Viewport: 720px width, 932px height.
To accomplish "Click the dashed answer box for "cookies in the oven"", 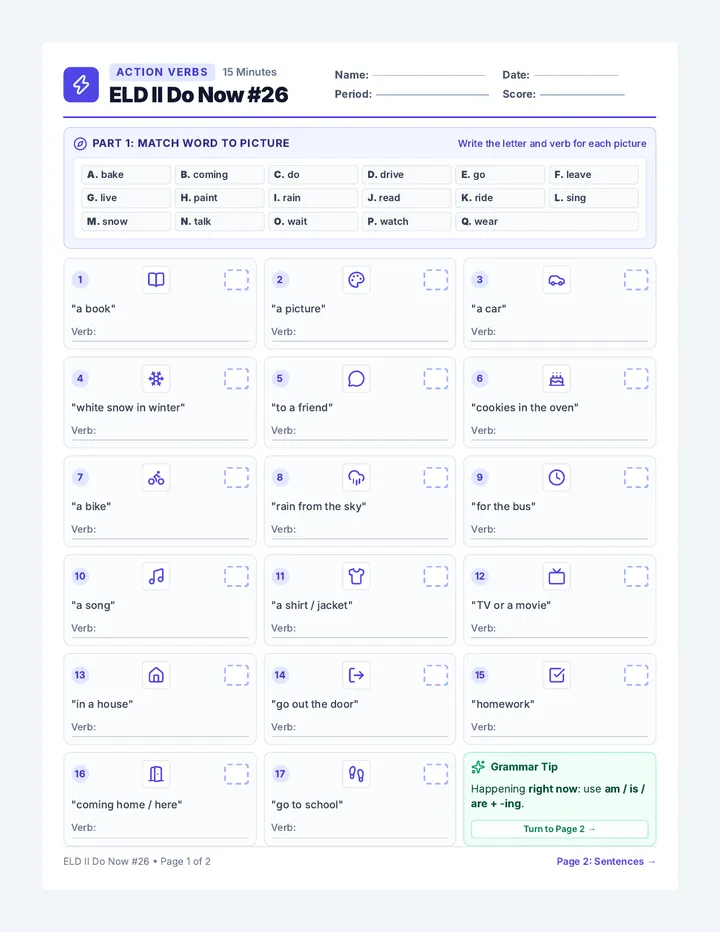I will click(x=636, y=379).
